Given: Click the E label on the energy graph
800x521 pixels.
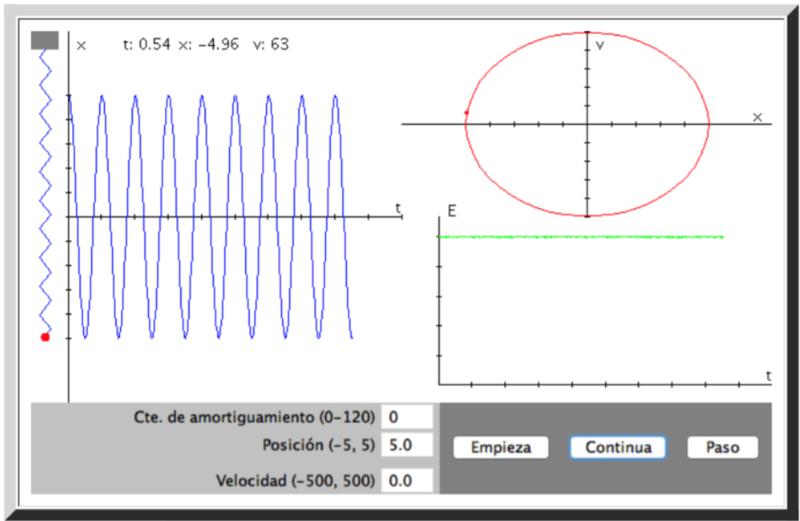Looking at the screenshot, I should pyautogui.click(x=452, y=211).
